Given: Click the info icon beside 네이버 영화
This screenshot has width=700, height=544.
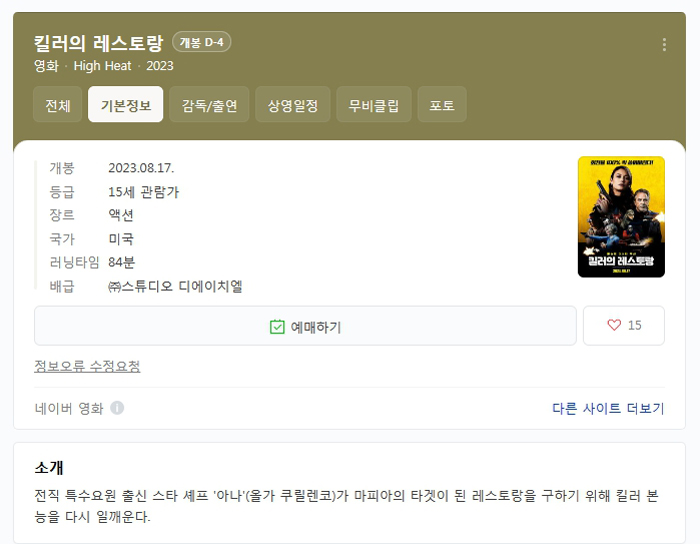Looking at the screenshot, I should tap(117, 408).
